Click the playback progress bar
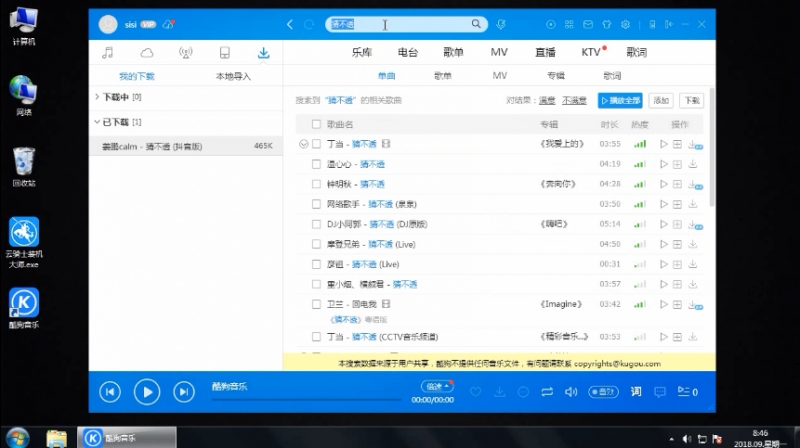The image size is (800, 448). (x=306, y=399)
